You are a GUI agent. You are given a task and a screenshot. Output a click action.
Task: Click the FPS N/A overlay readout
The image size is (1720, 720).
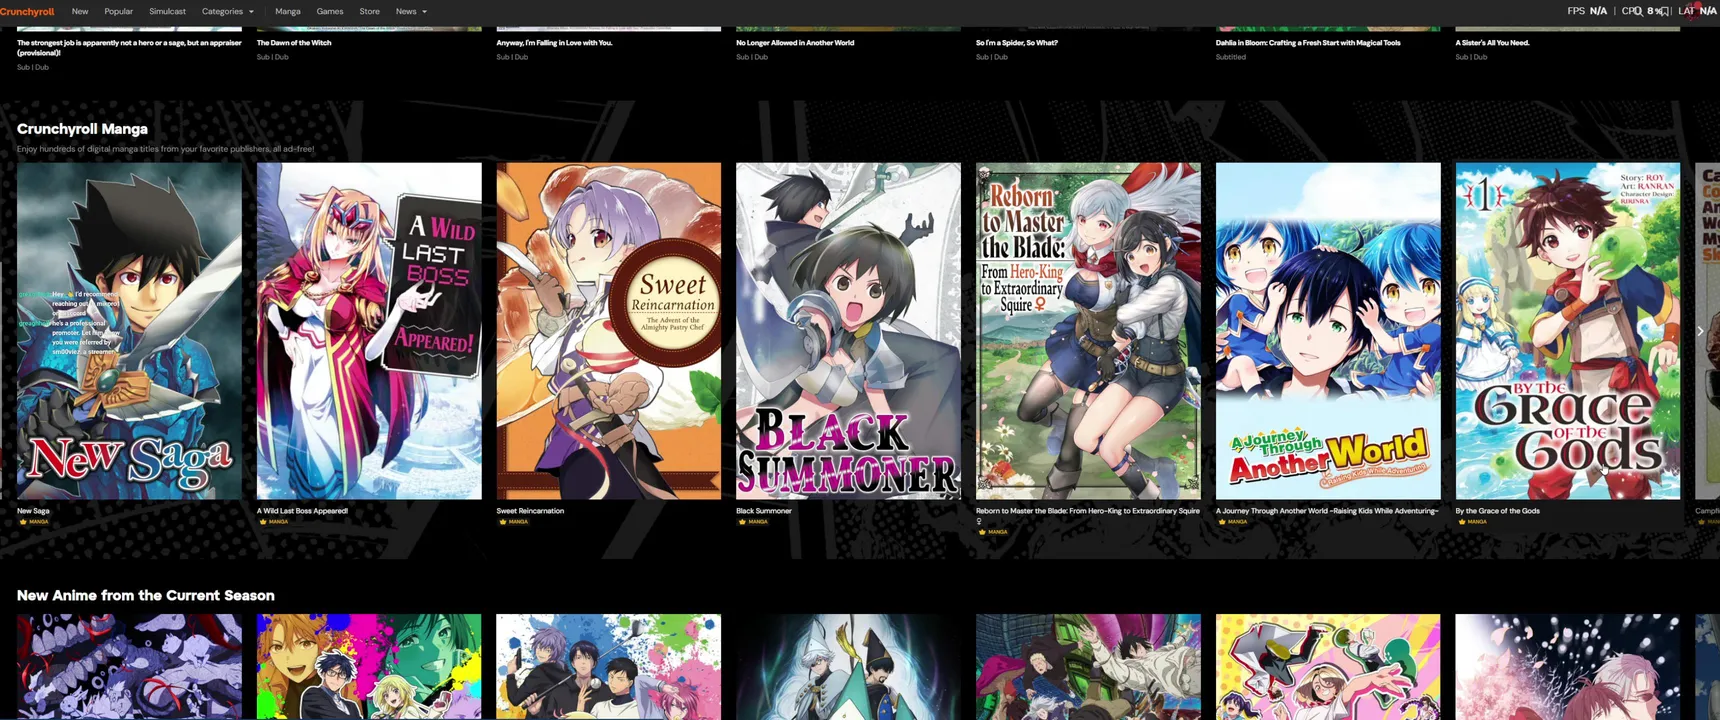pos(1587,11)
